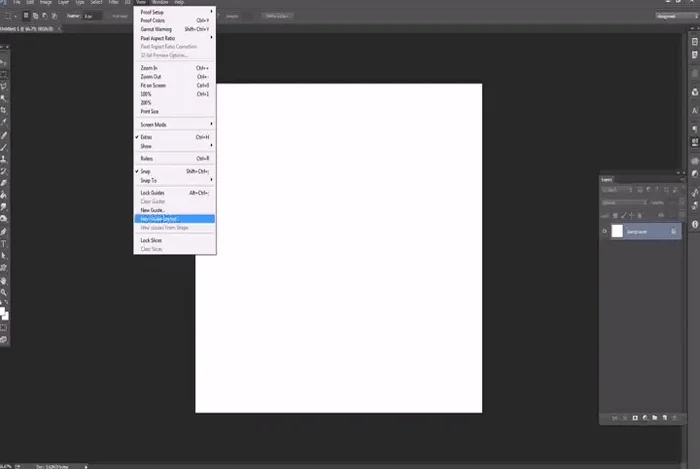Click the Feather input field
The width and height of the screenshot is (700, 469).
(x=93, y=16)
